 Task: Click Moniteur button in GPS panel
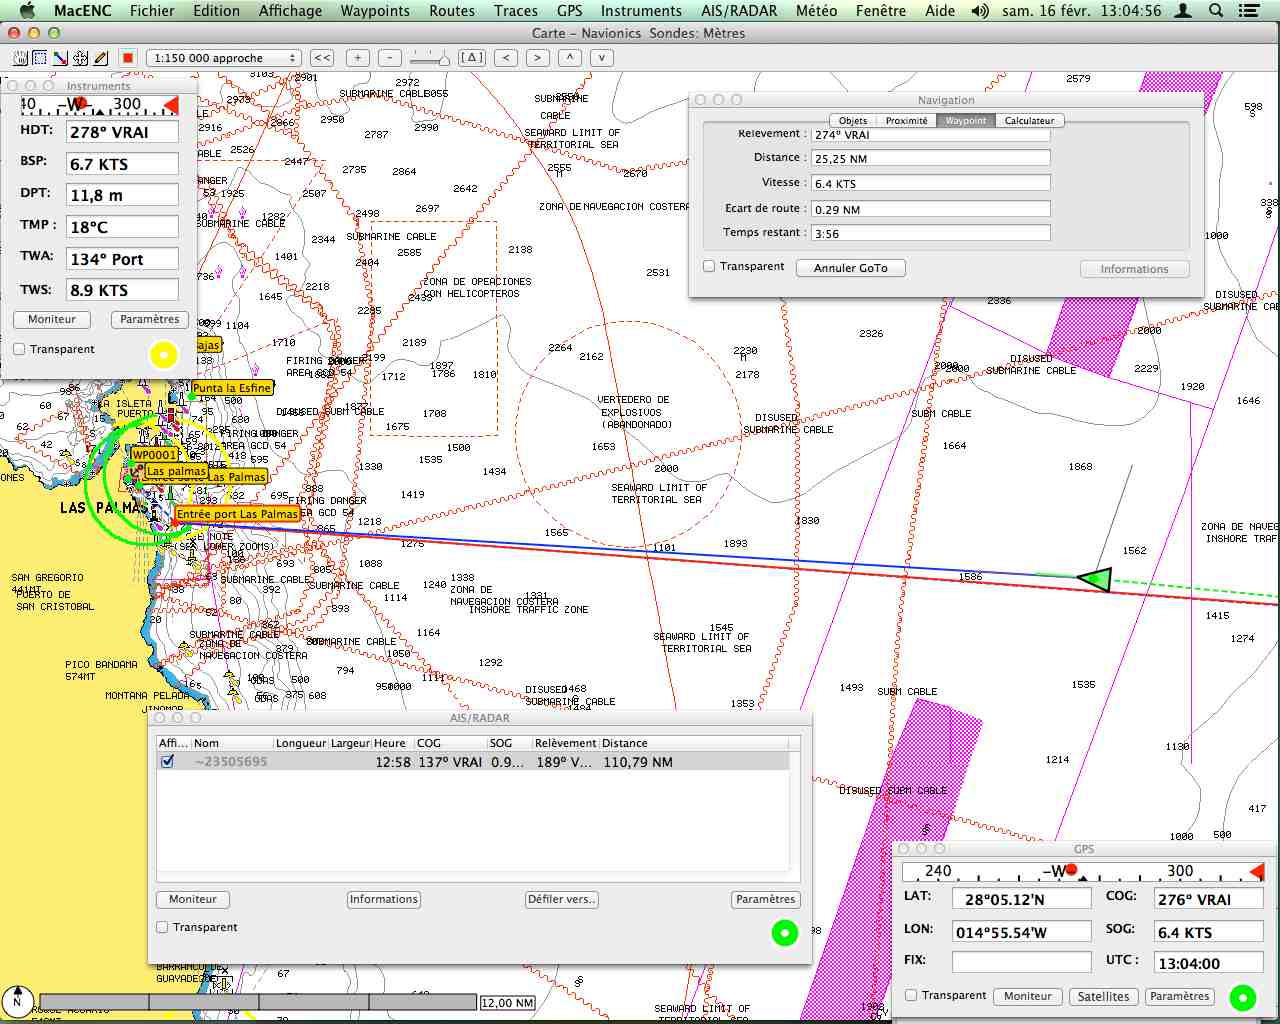[x=1028, y=996]
